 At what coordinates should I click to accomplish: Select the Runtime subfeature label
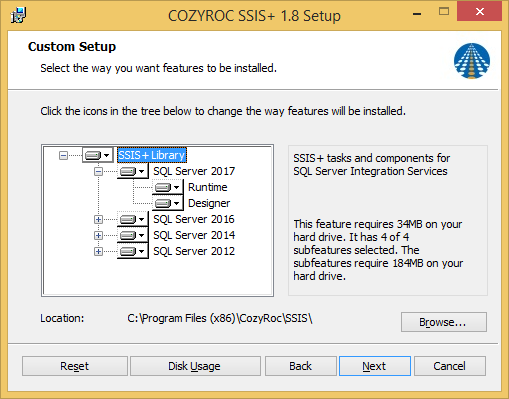tap(208, 187)
